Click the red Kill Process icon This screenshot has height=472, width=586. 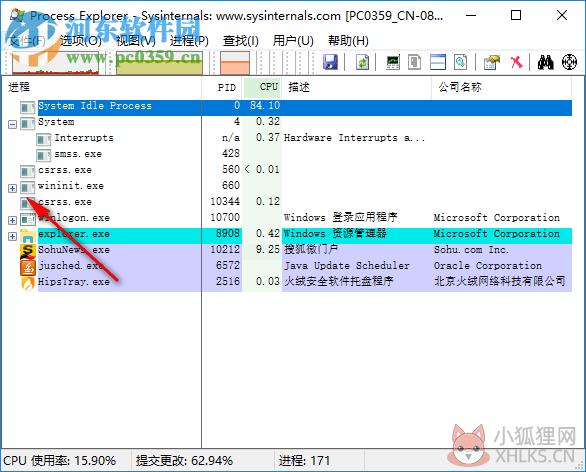517,62
